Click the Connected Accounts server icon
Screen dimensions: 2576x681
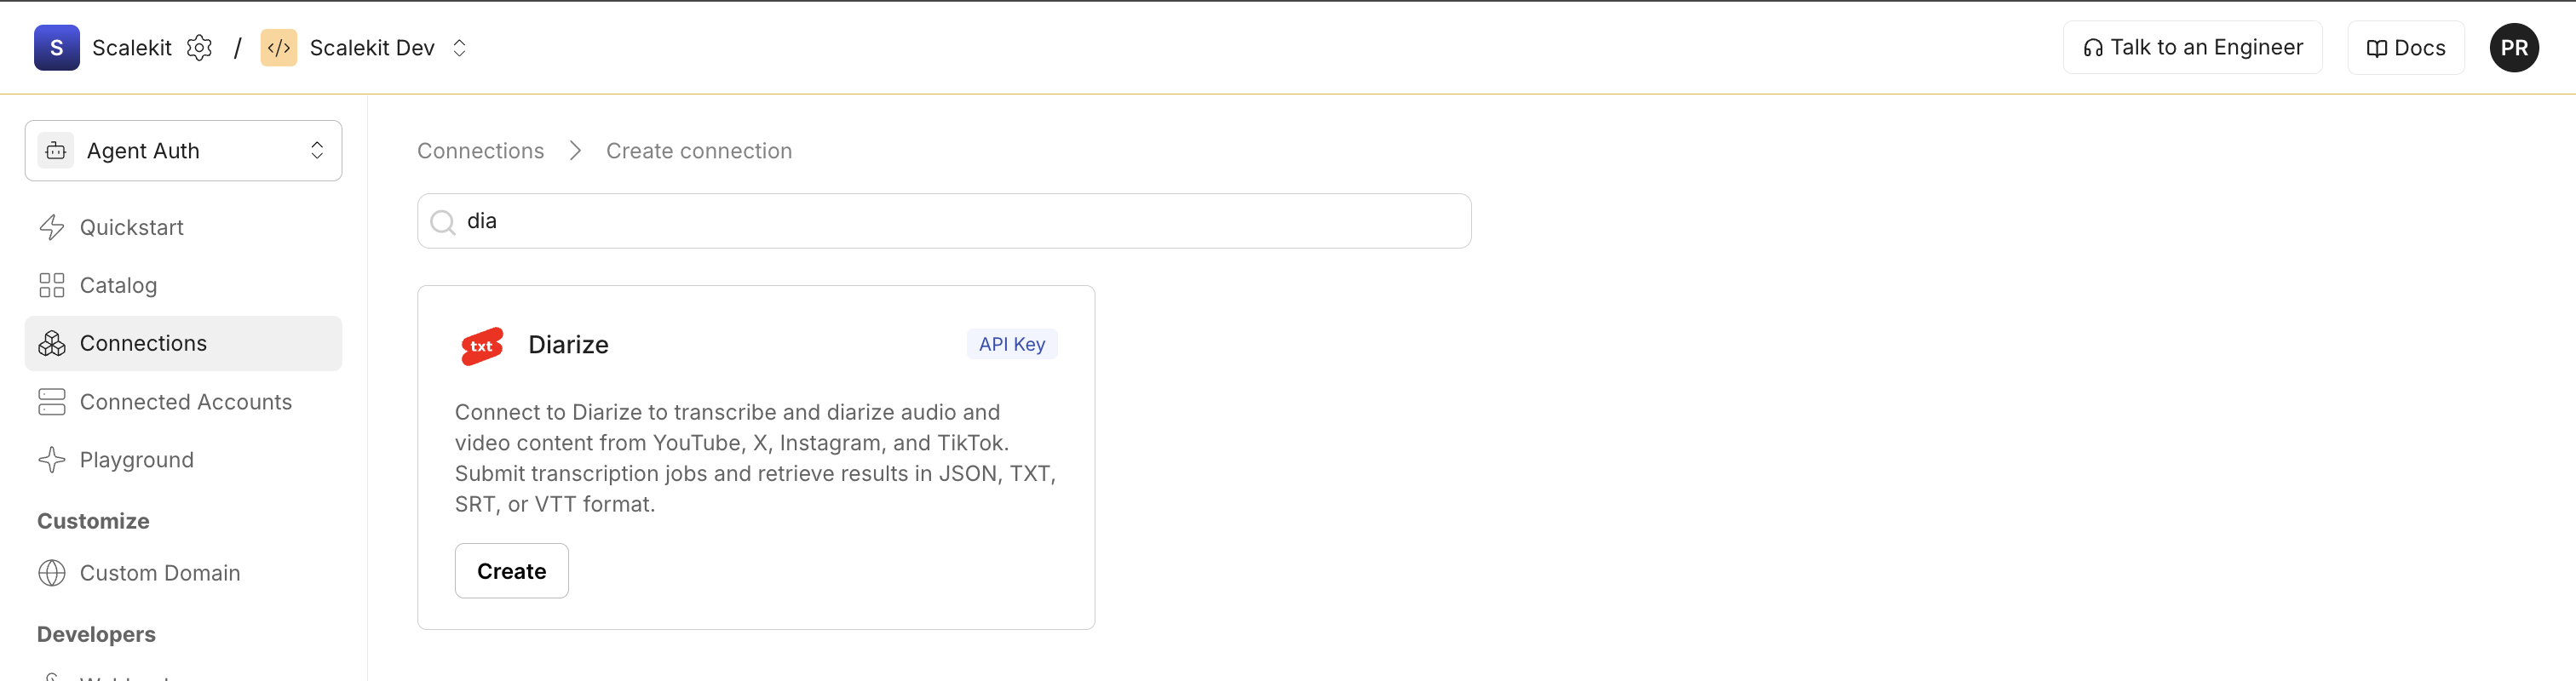52,402
